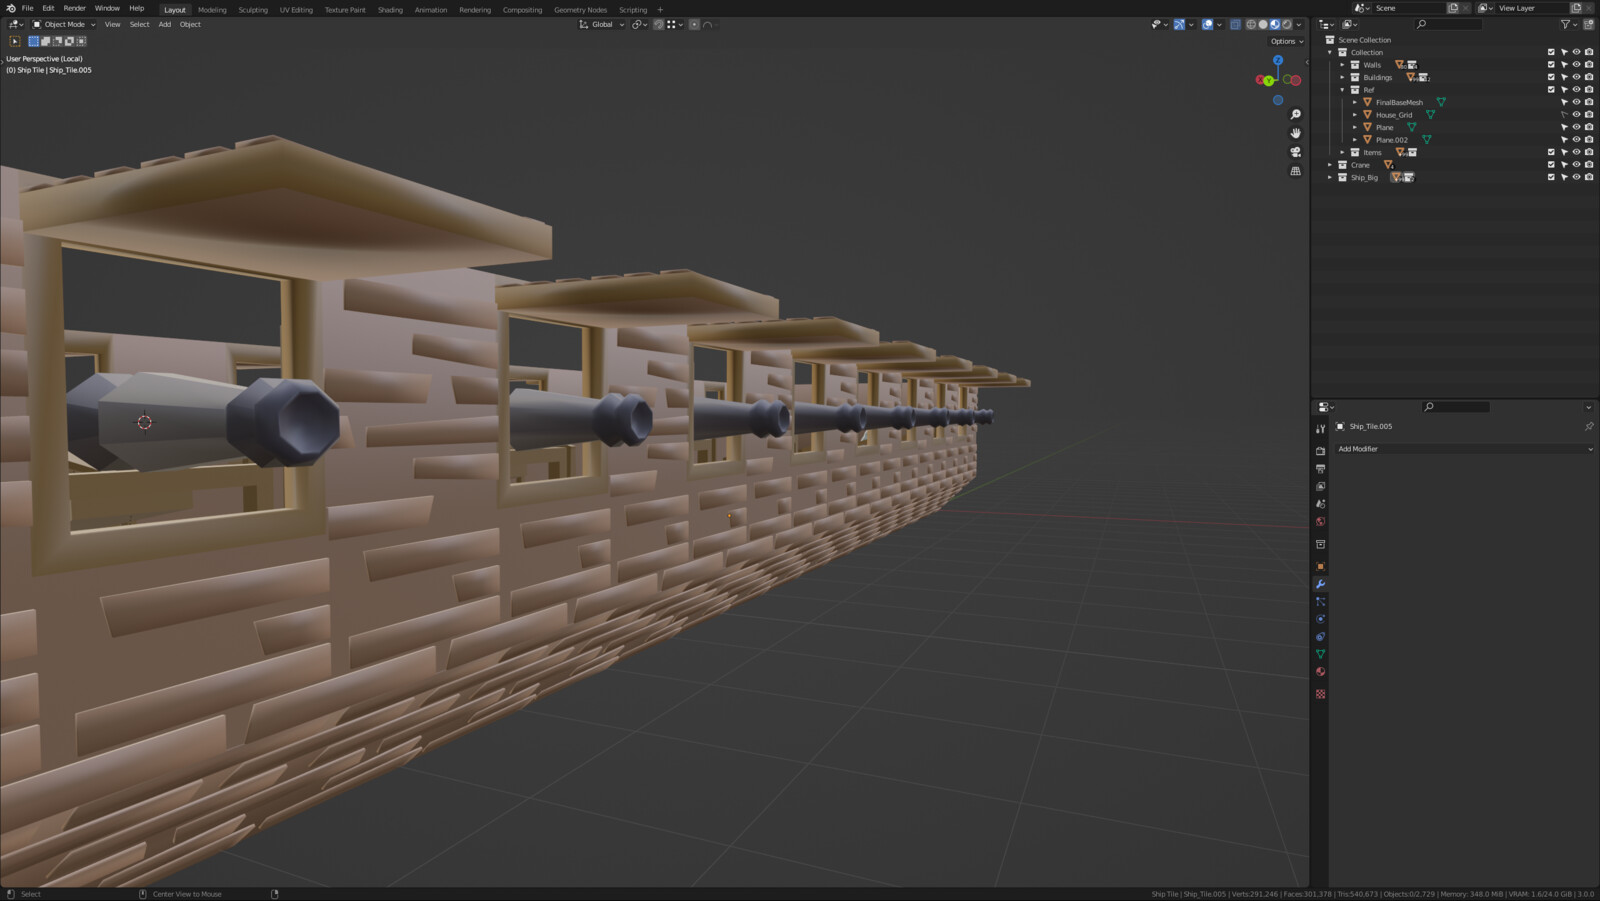Open the World properties tab
The image size is (1600, 901).
tap(1320, 521)
